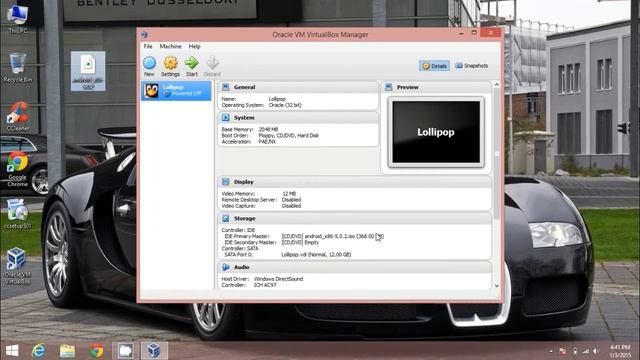The image size is (640, 360).
Task: Open the File menu
Action: pos(148,47)
